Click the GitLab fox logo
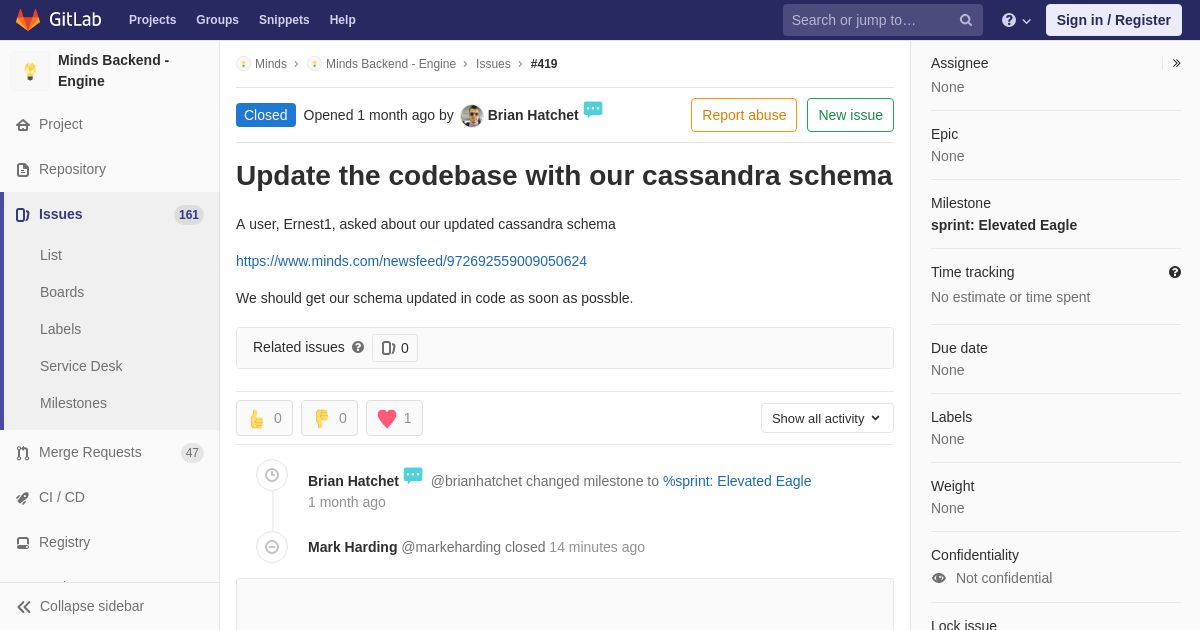 coord(28,20)
